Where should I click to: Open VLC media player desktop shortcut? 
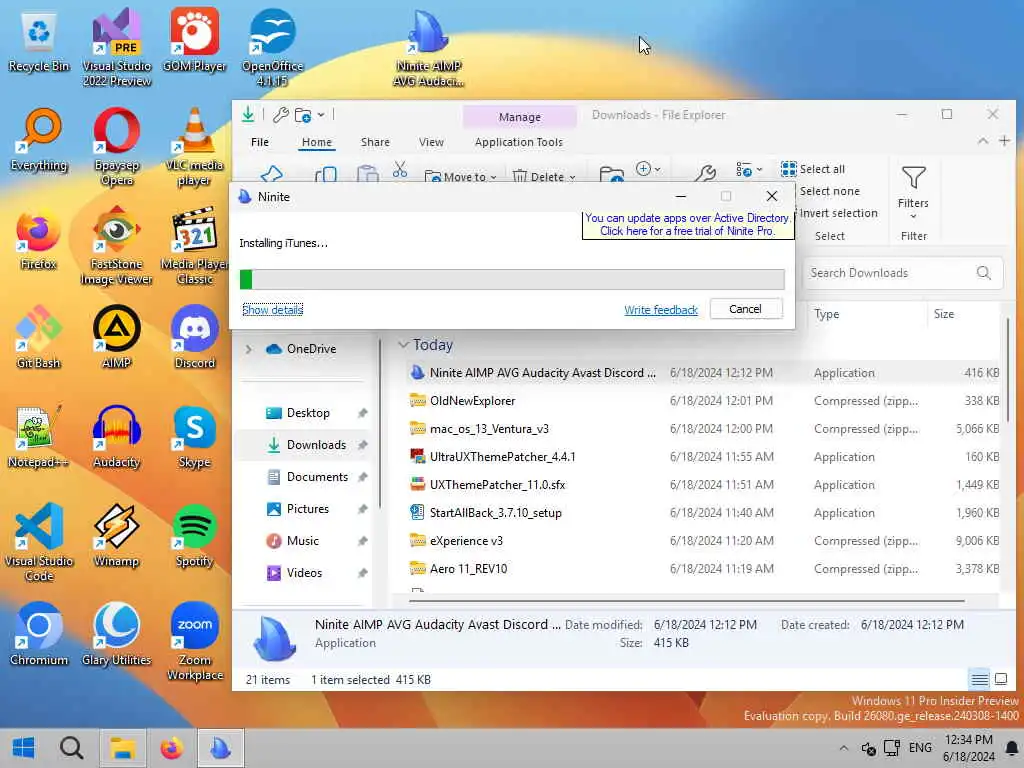coord(194,148)
